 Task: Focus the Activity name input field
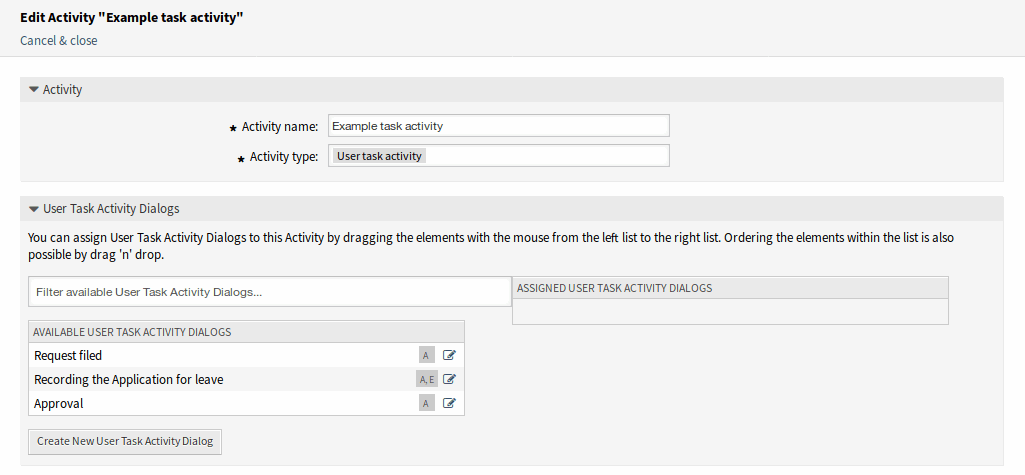(499, 125)
